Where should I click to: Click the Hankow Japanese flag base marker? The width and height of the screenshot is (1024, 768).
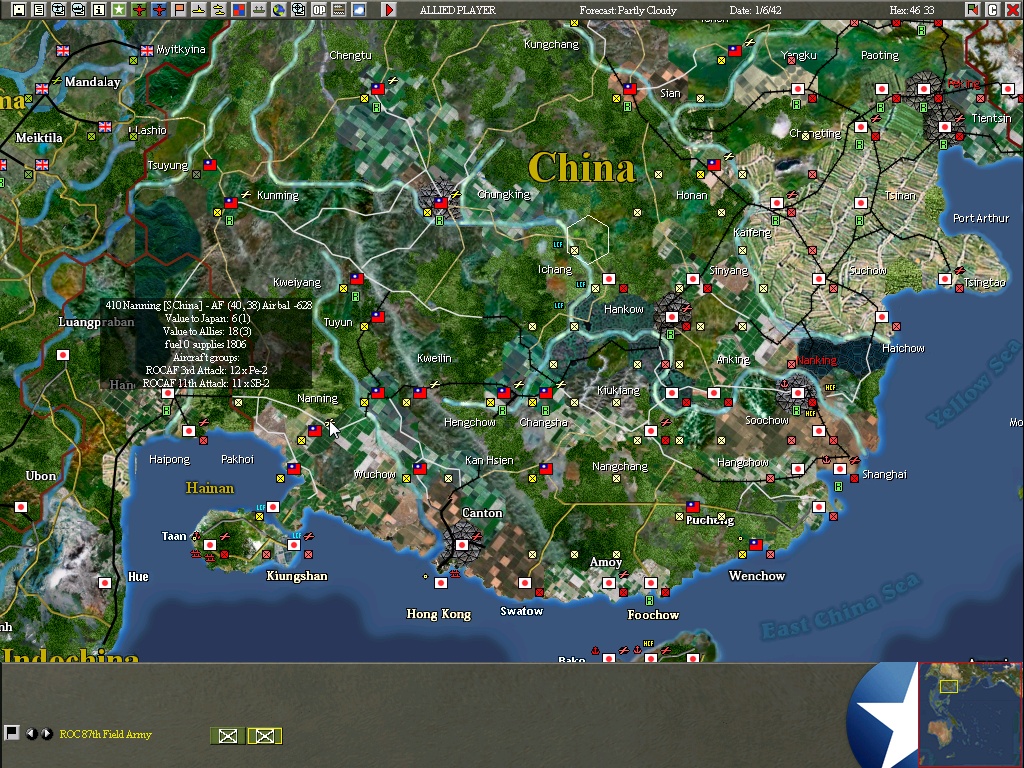[x=671, y=317]
